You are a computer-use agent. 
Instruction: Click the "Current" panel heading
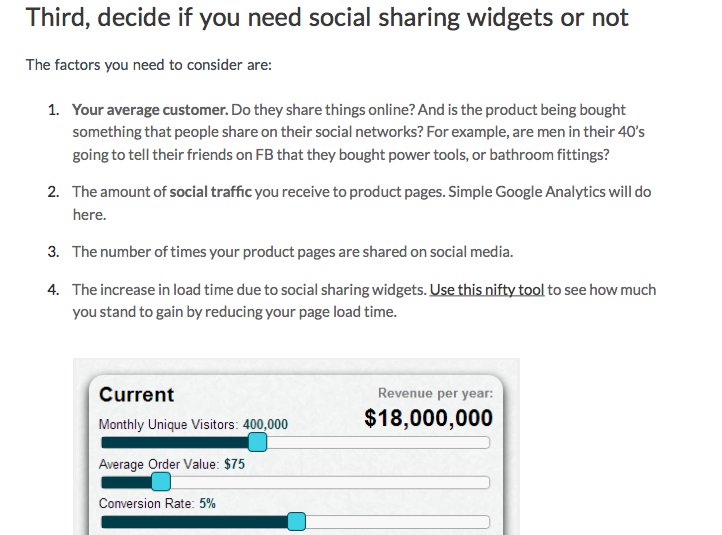(137, 395)
